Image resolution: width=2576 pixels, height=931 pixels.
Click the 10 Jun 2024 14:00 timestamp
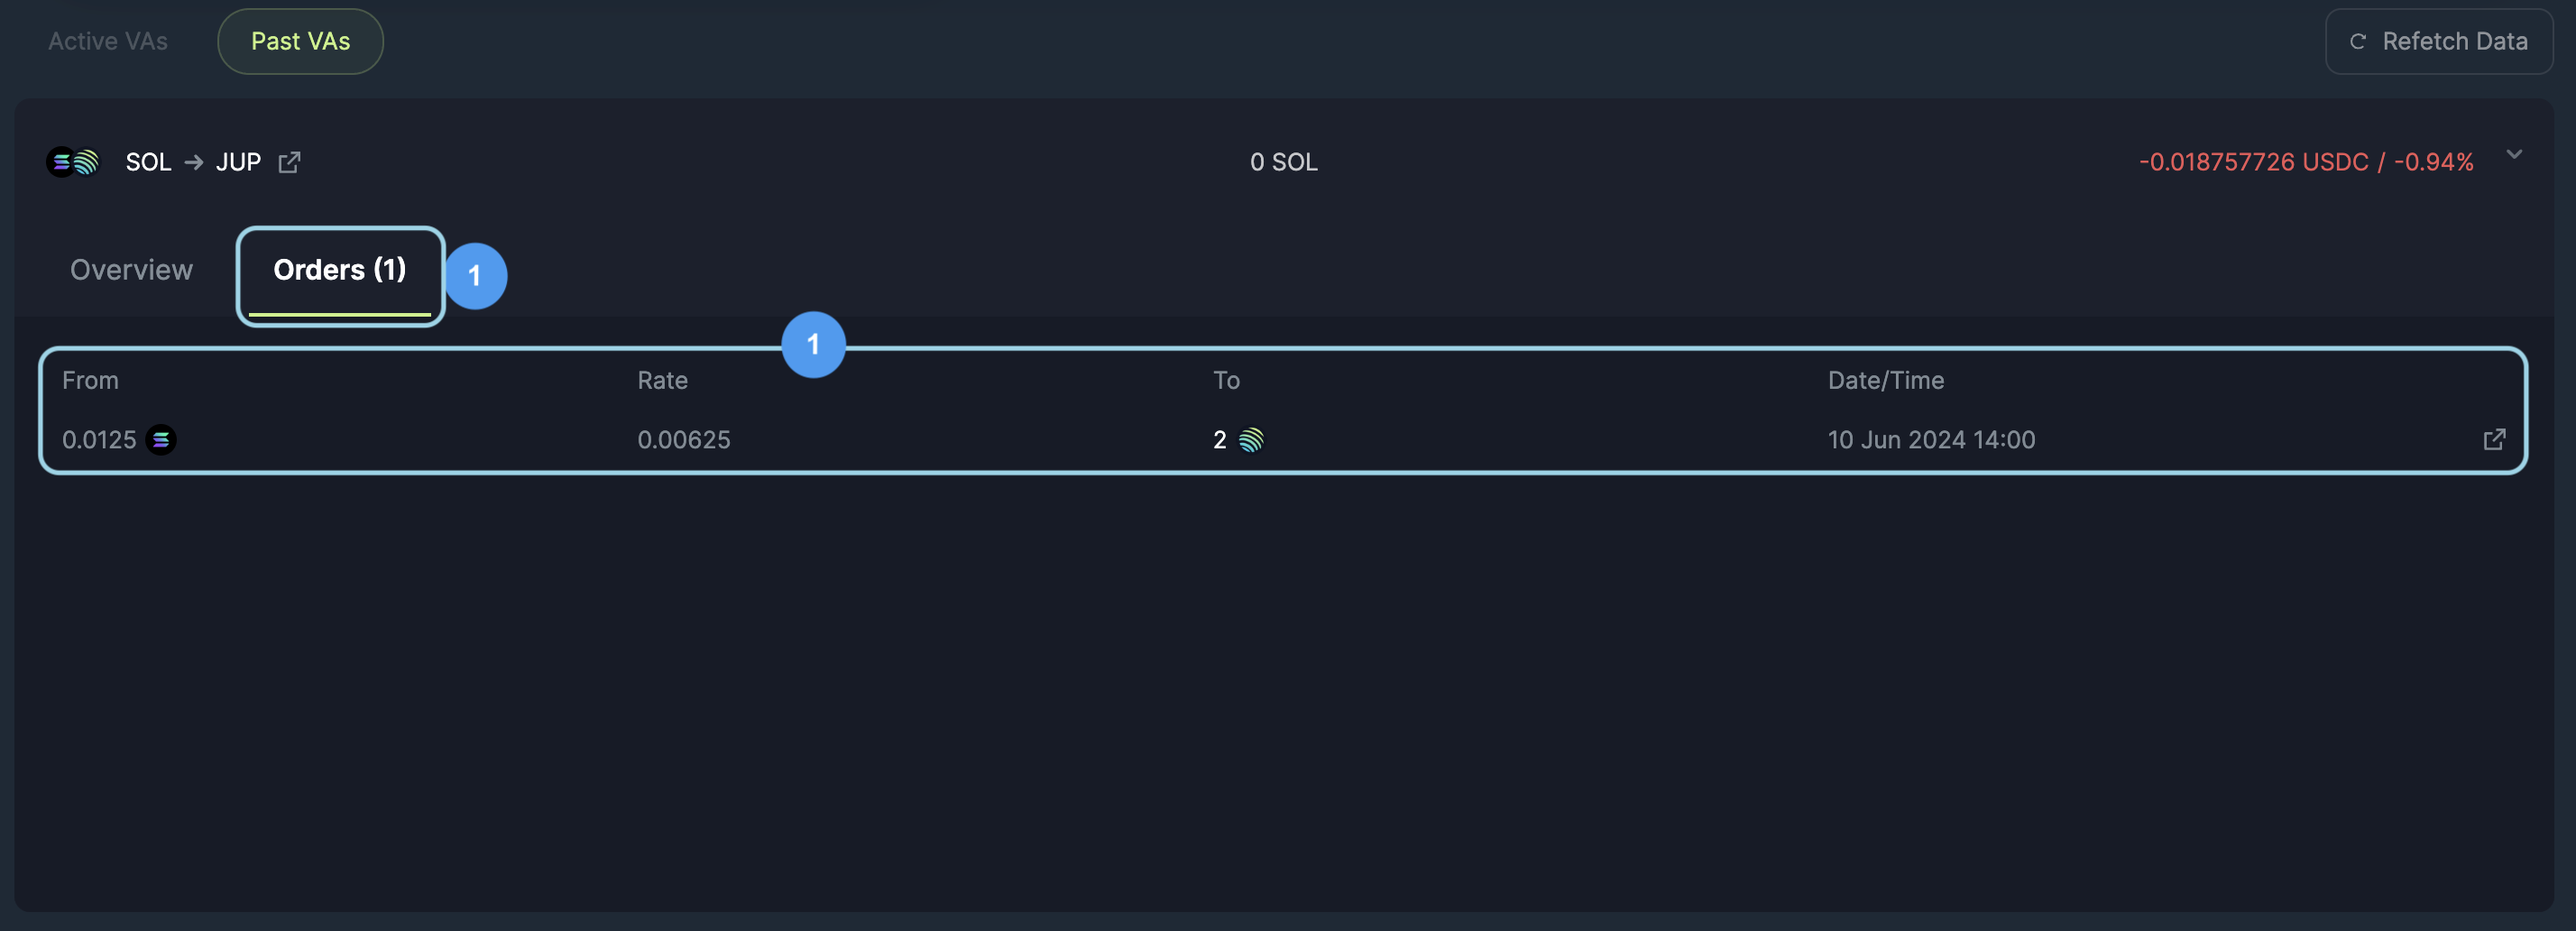[x=1931, y=440]
